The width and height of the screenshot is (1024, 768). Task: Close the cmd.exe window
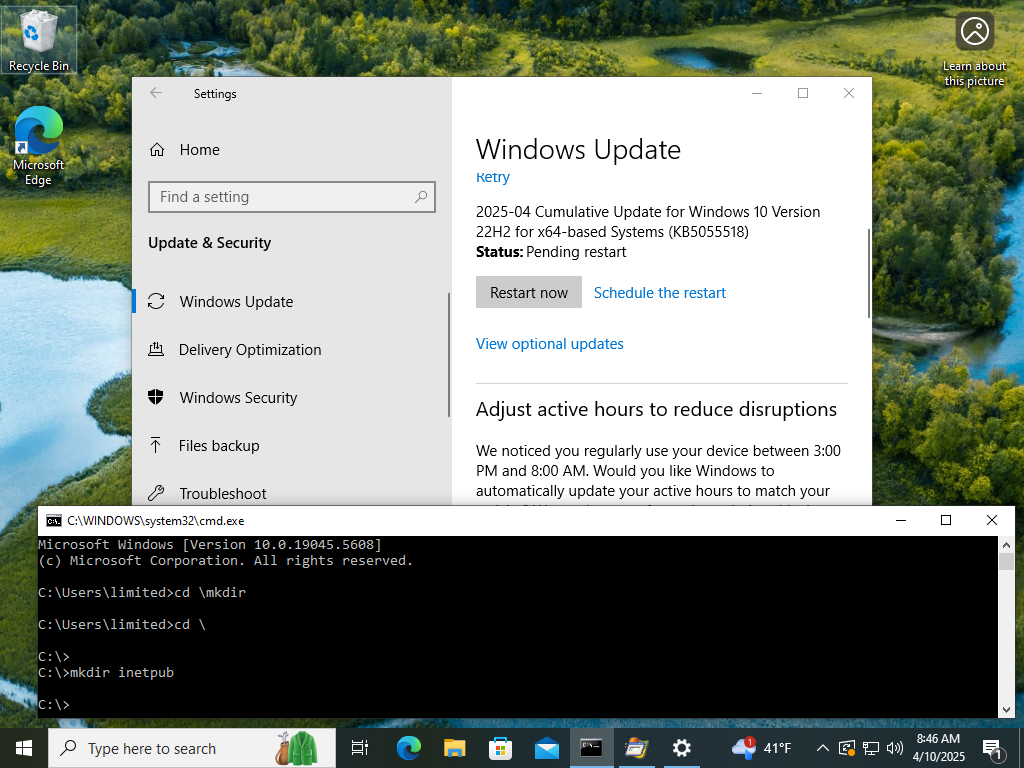(991, 520)
